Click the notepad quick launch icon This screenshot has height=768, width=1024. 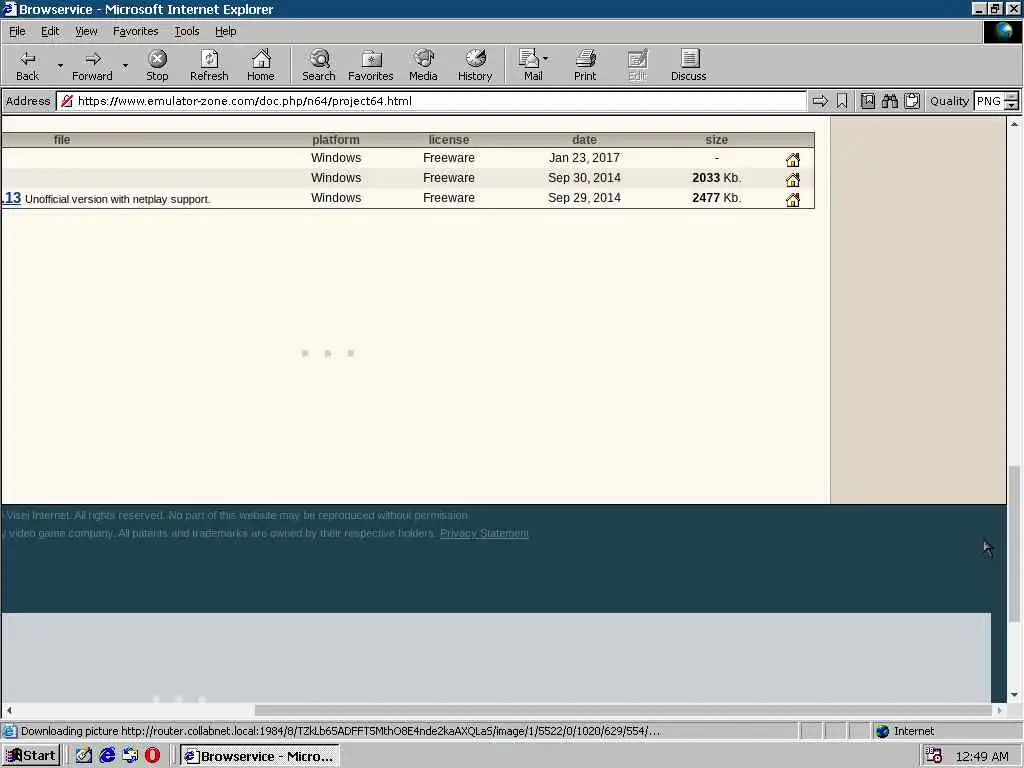(x=84, y=756)
